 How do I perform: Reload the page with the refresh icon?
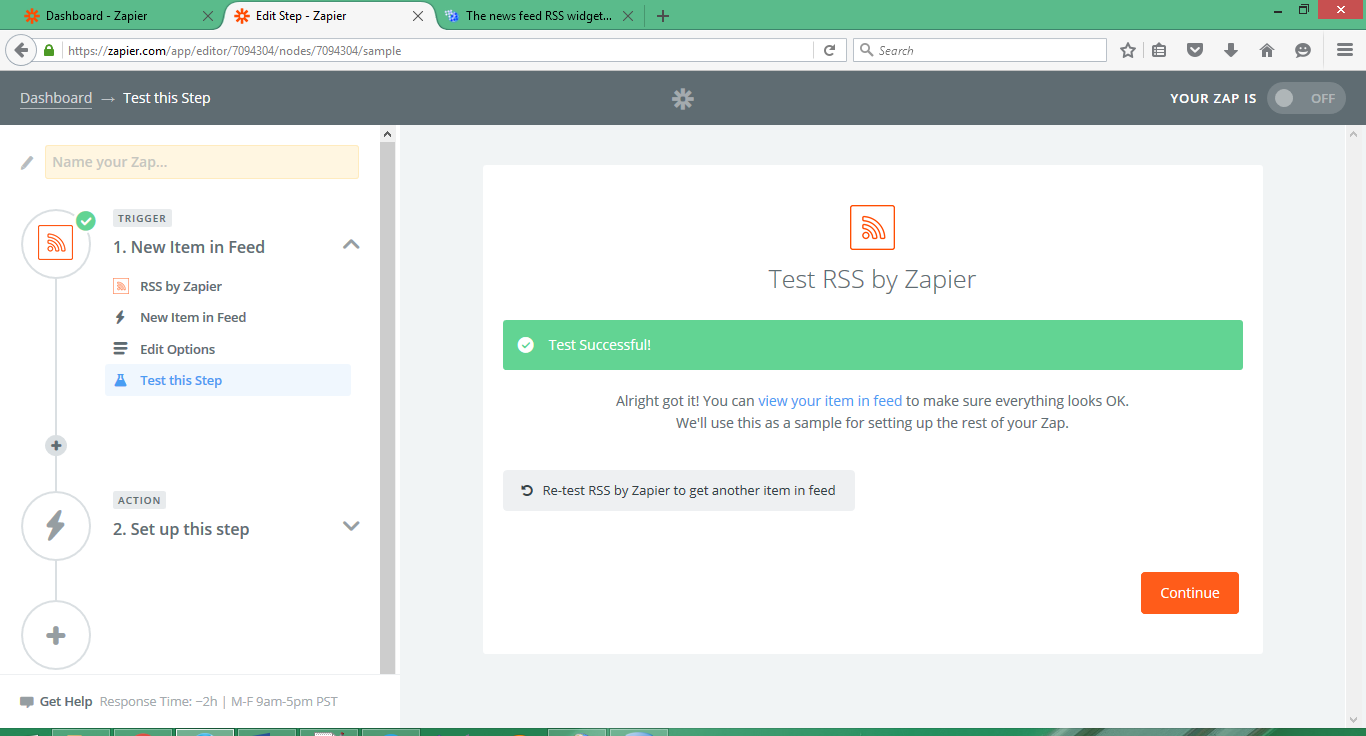click(x=829, y=50)
